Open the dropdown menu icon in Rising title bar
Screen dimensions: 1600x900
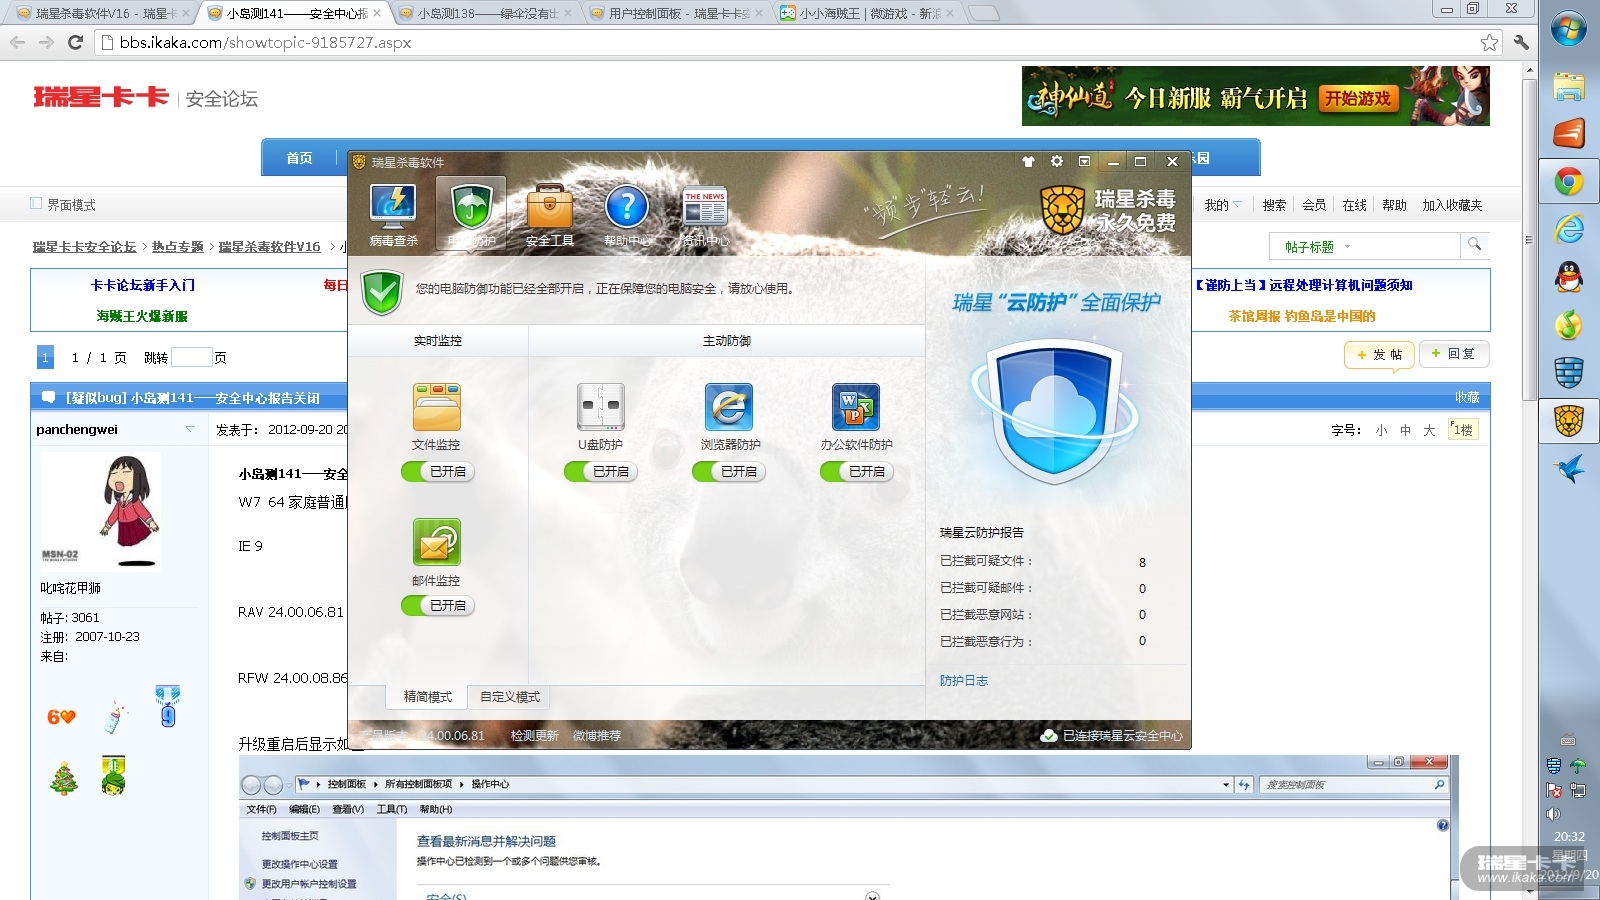[x=1085, y=161]
